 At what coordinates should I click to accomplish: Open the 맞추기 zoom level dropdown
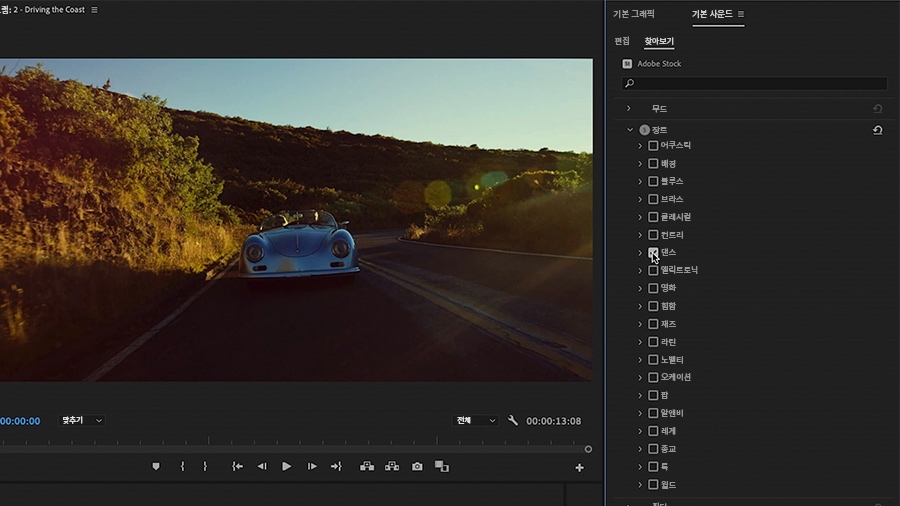(x=82, y=421)
